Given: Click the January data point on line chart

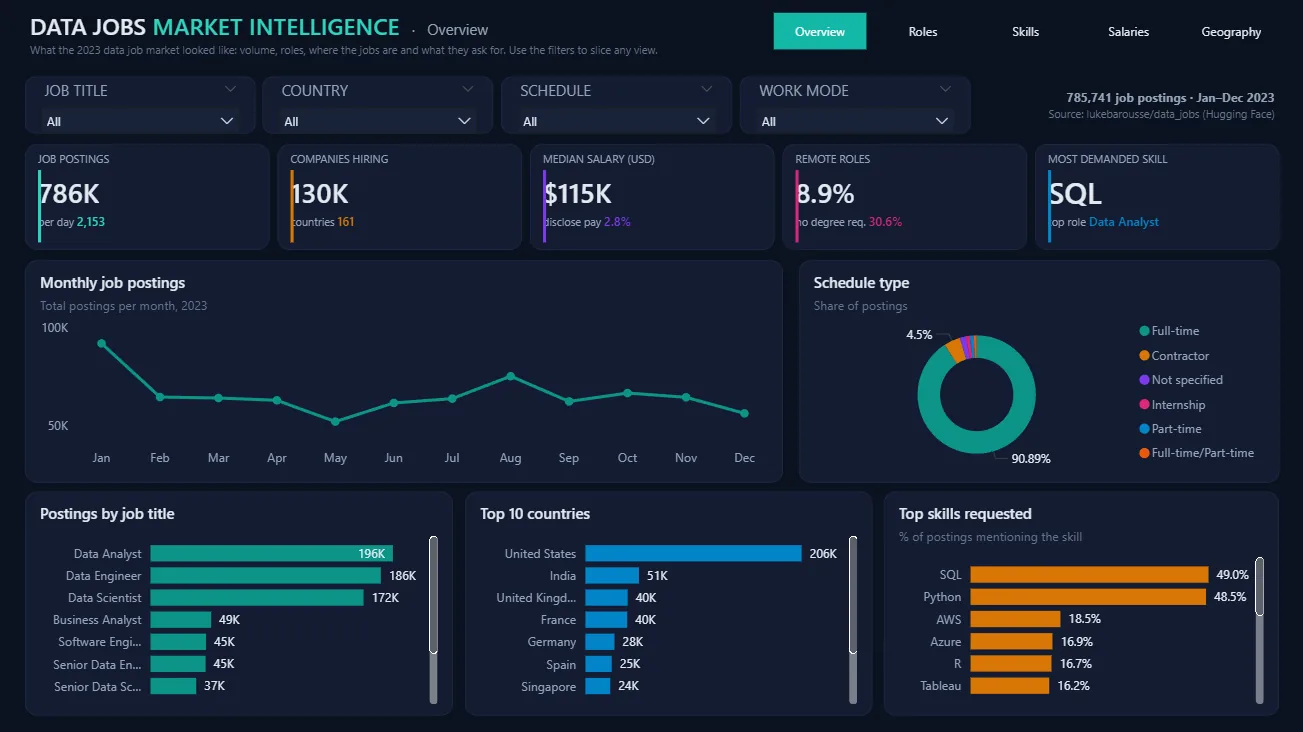Looking at the screenshot, I should pos(101,343).
